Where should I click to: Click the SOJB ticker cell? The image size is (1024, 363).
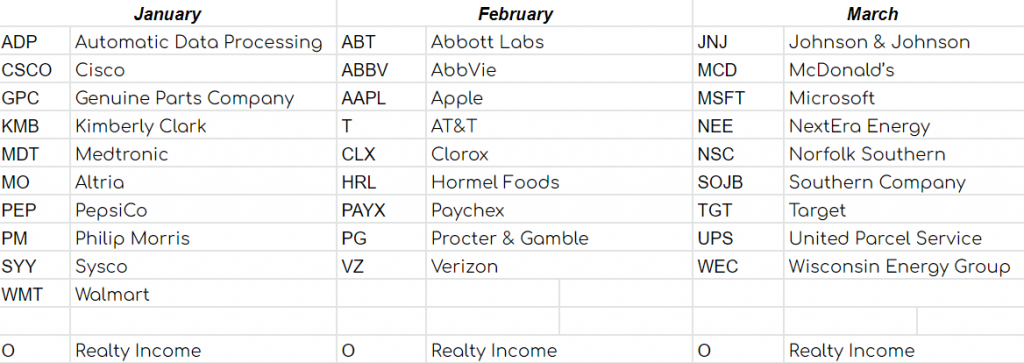pyautogui.click(x=738, y=182)
